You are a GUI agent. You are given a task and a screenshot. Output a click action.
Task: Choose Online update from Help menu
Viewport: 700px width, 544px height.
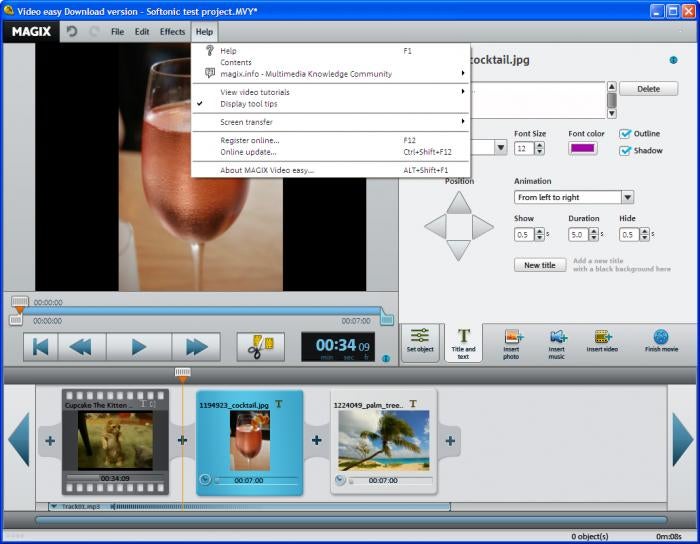[x=248, y=152]
